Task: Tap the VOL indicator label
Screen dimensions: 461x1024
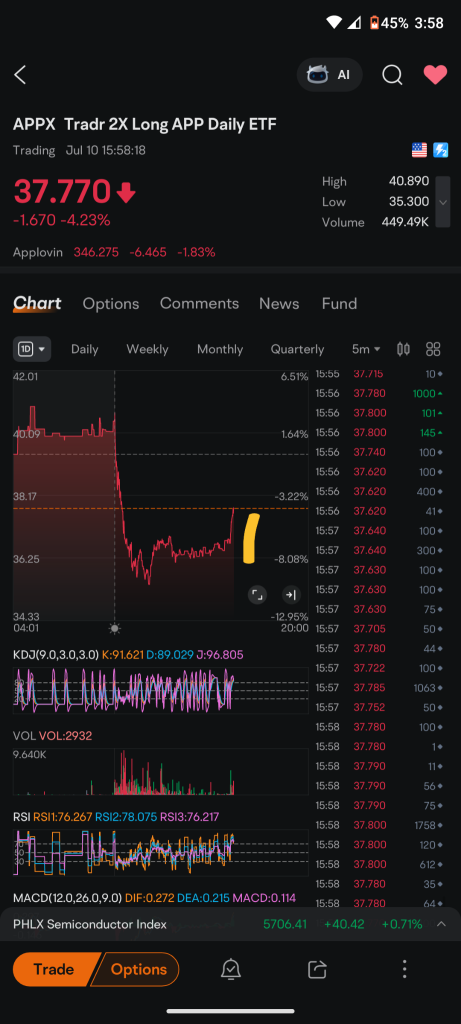Action: click(x=24, y=735)
